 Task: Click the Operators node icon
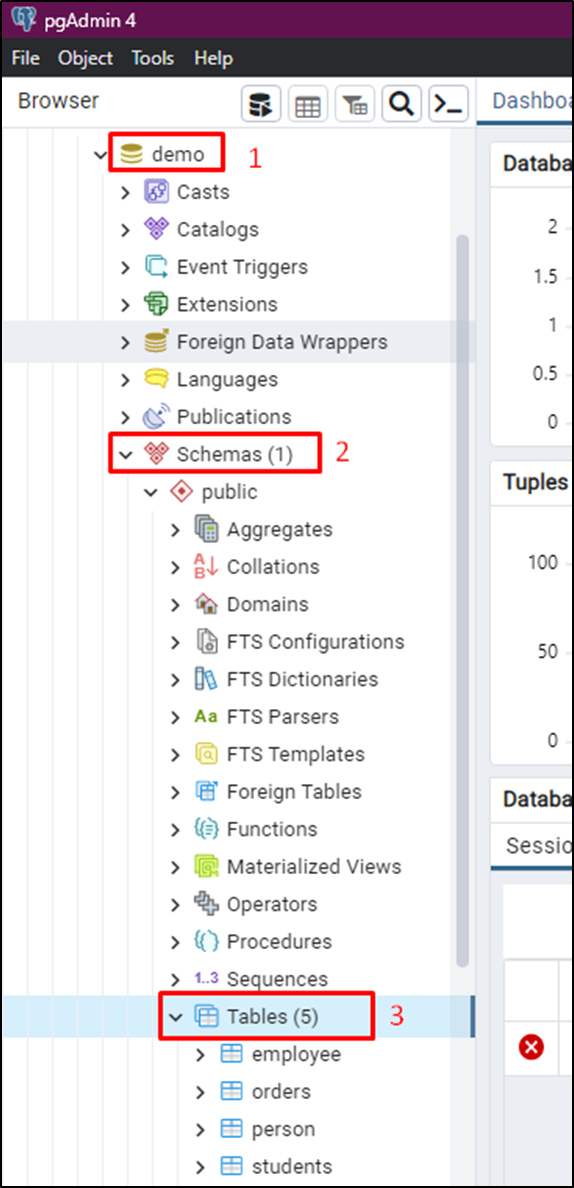coord(206,904)
